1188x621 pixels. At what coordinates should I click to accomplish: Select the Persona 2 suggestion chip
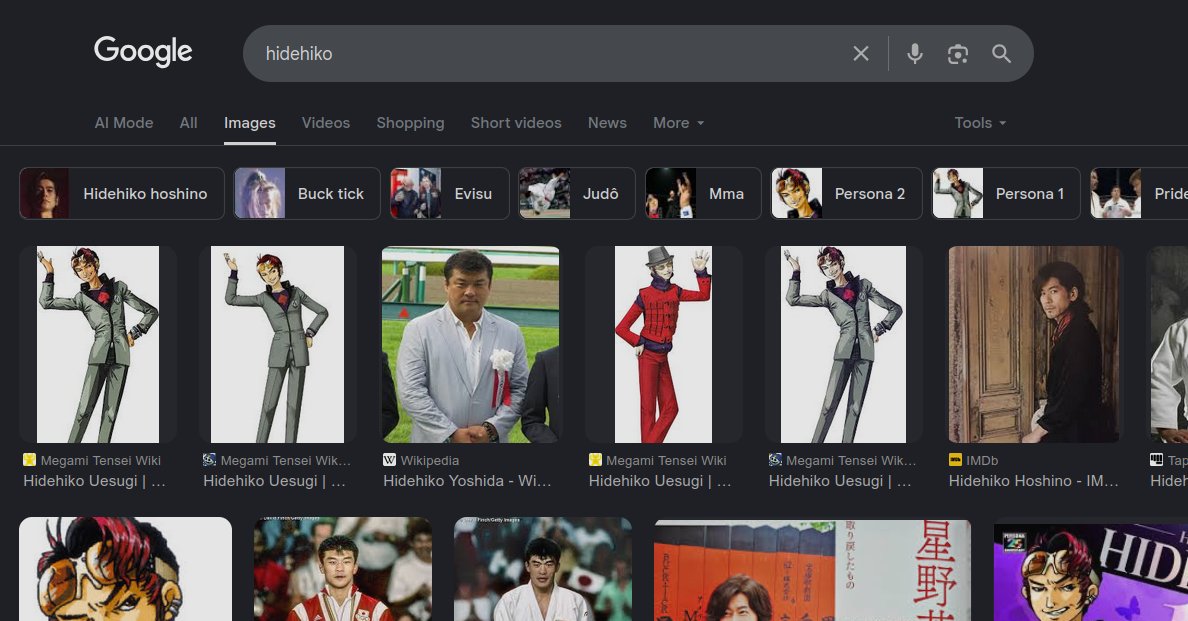[x=846, y=193]
